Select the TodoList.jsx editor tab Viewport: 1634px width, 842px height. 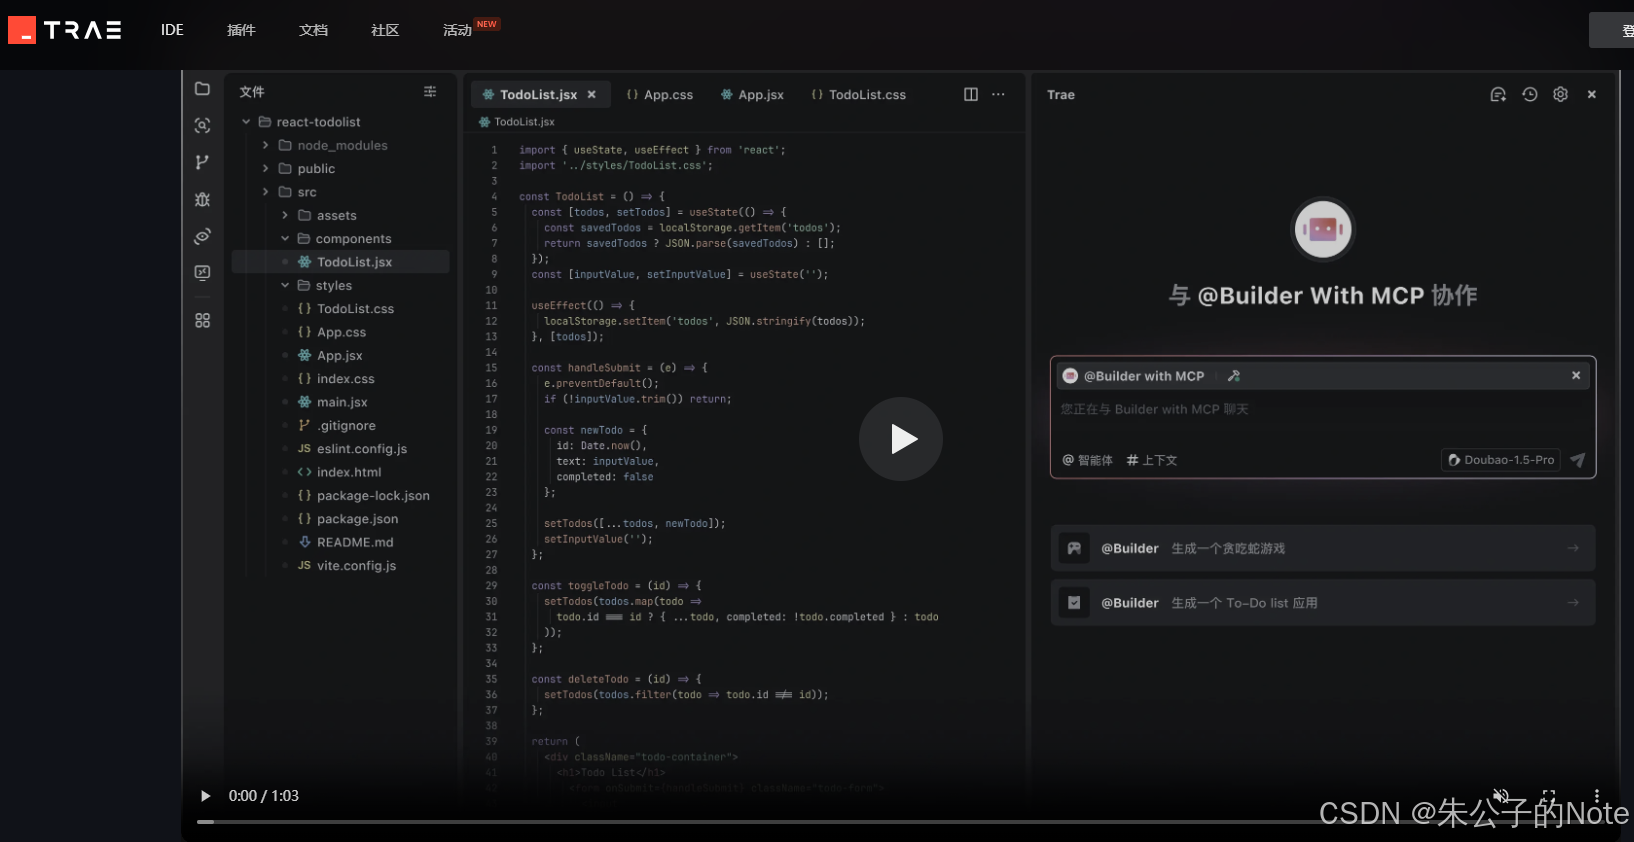(538, 95)
